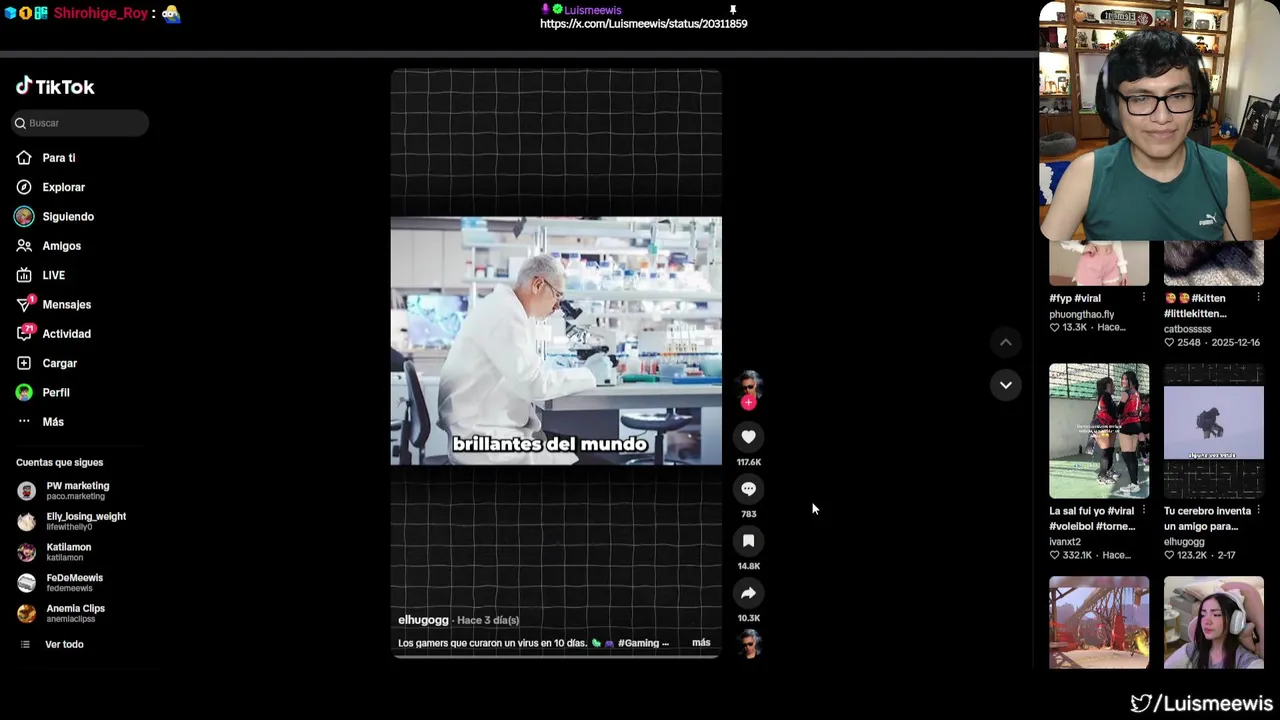Open the Amigos section
Image resolution: width=1280 pixels, height=720 pixels.
point(62,246)
